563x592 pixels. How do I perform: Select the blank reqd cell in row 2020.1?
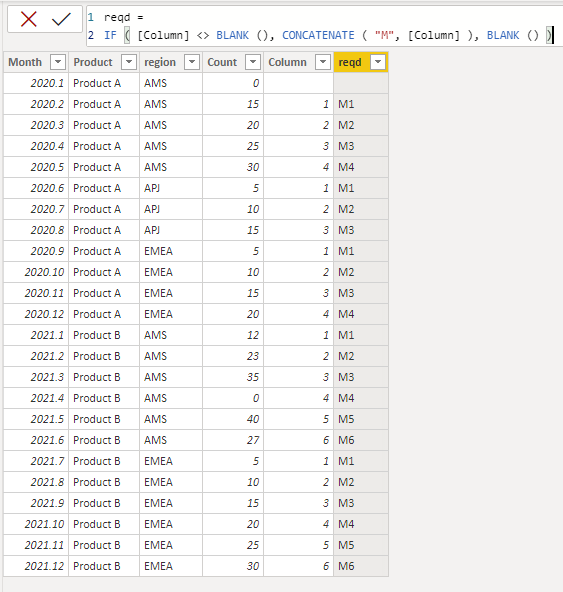click(x=361, y=83)
